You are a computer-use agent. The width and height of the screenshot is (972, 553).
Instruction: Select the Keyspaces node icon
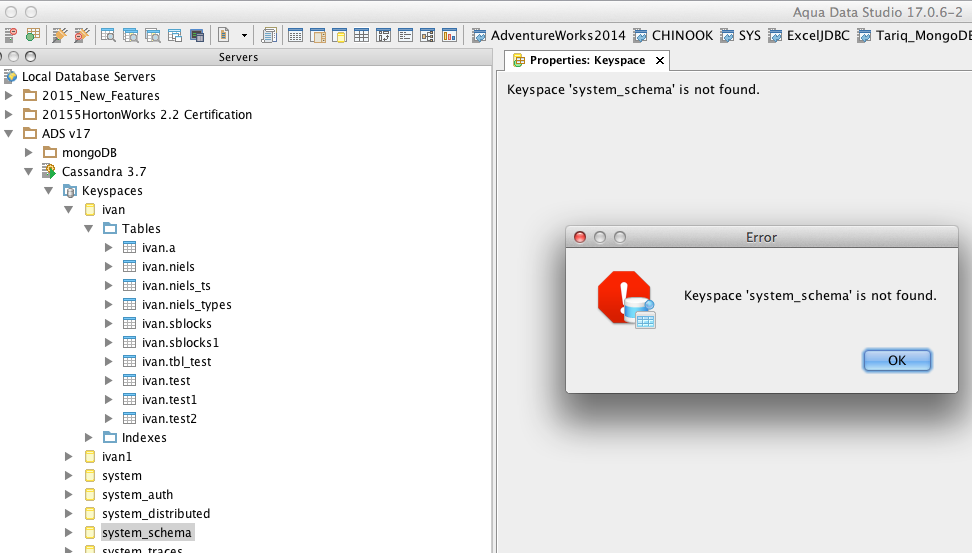(x=69, y=190)
